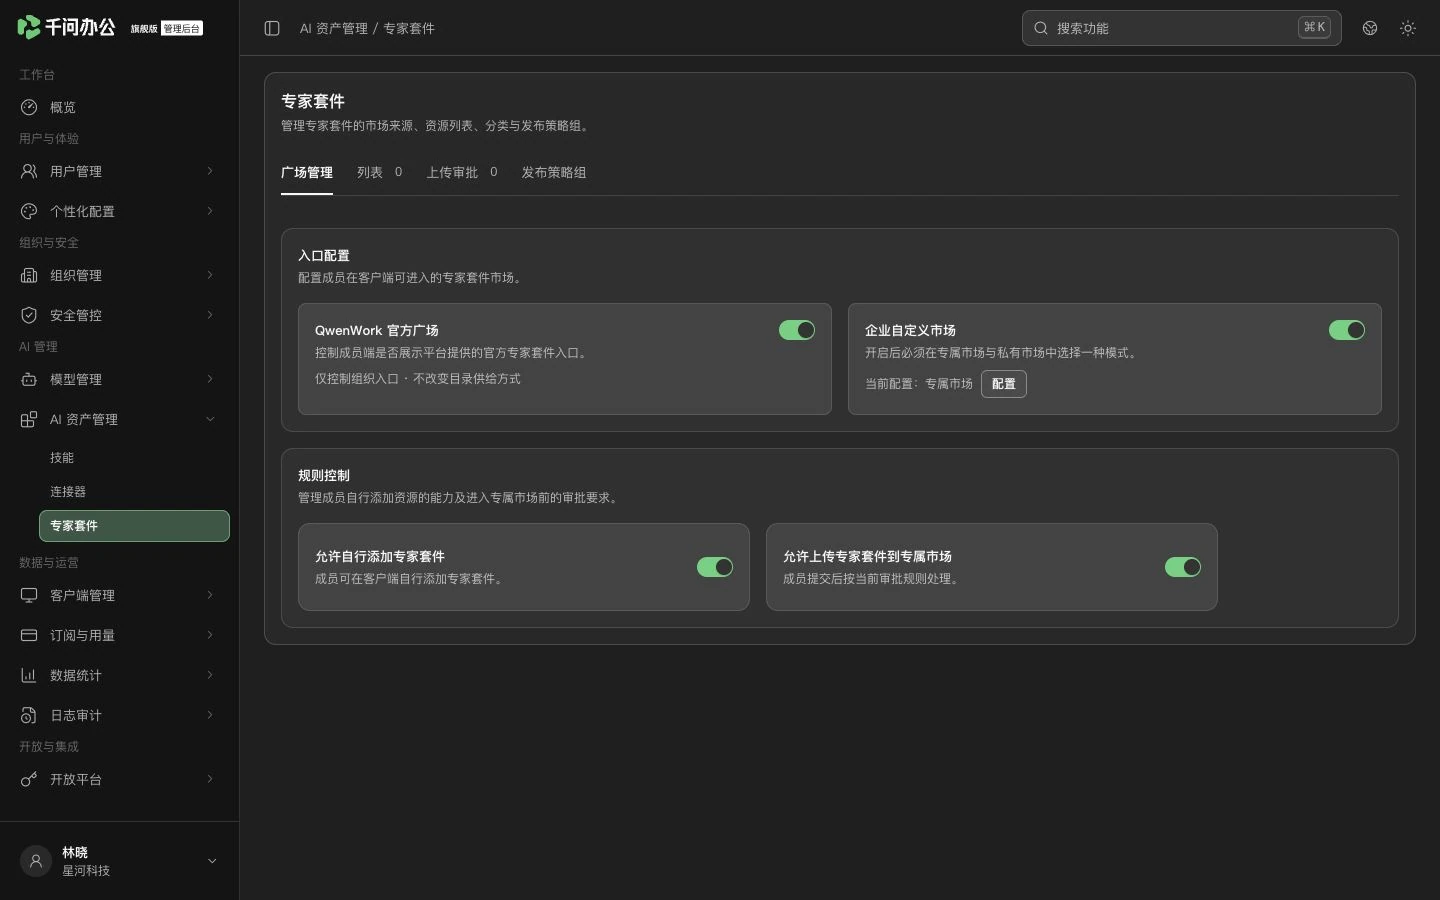The width and height of the screenshot is (1440, 900).
Task: Click the 个性化配置 palette icon
Action: click(29, 211)
